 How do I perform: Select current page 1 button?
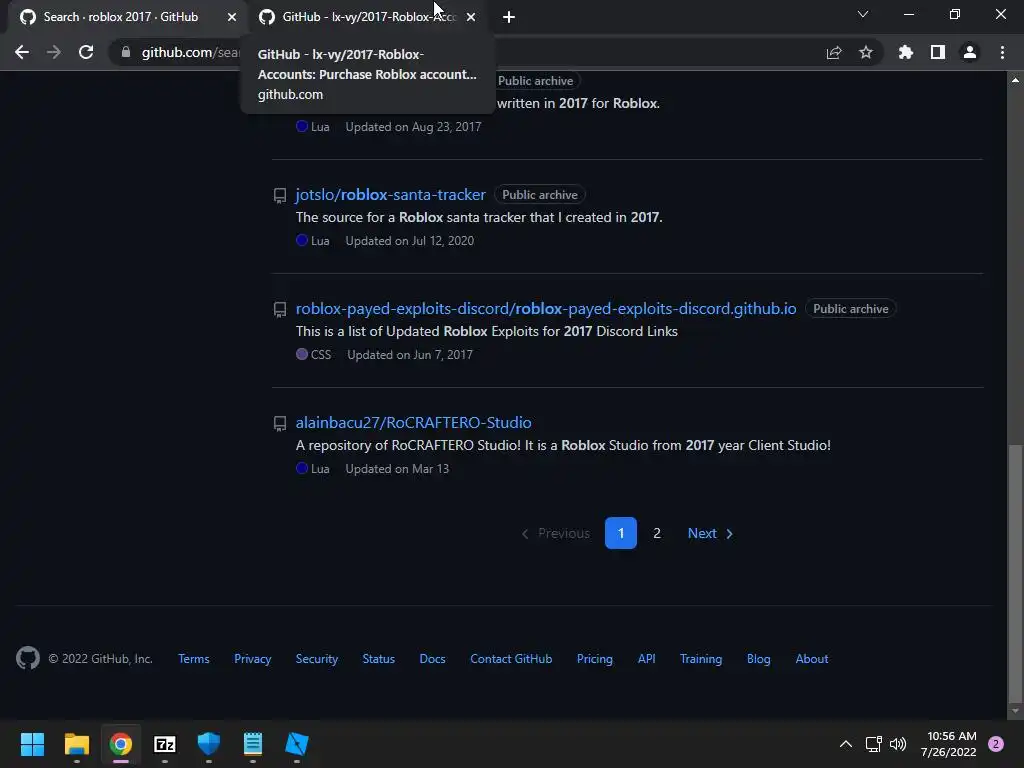[x=620, y=533]
